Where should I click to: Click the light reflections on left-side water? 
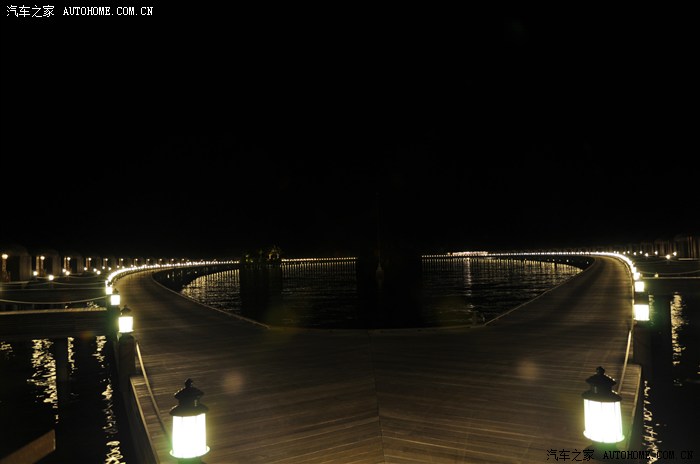point(45,370)
